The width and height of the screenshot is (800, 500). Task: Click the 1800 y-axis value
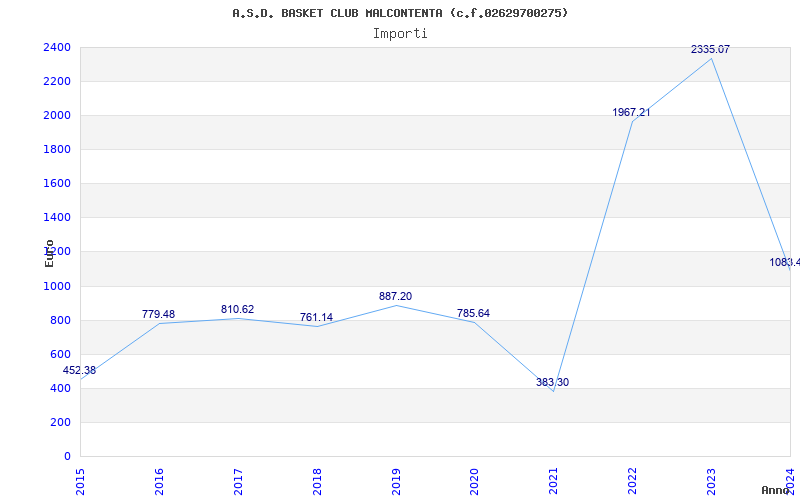57,149
